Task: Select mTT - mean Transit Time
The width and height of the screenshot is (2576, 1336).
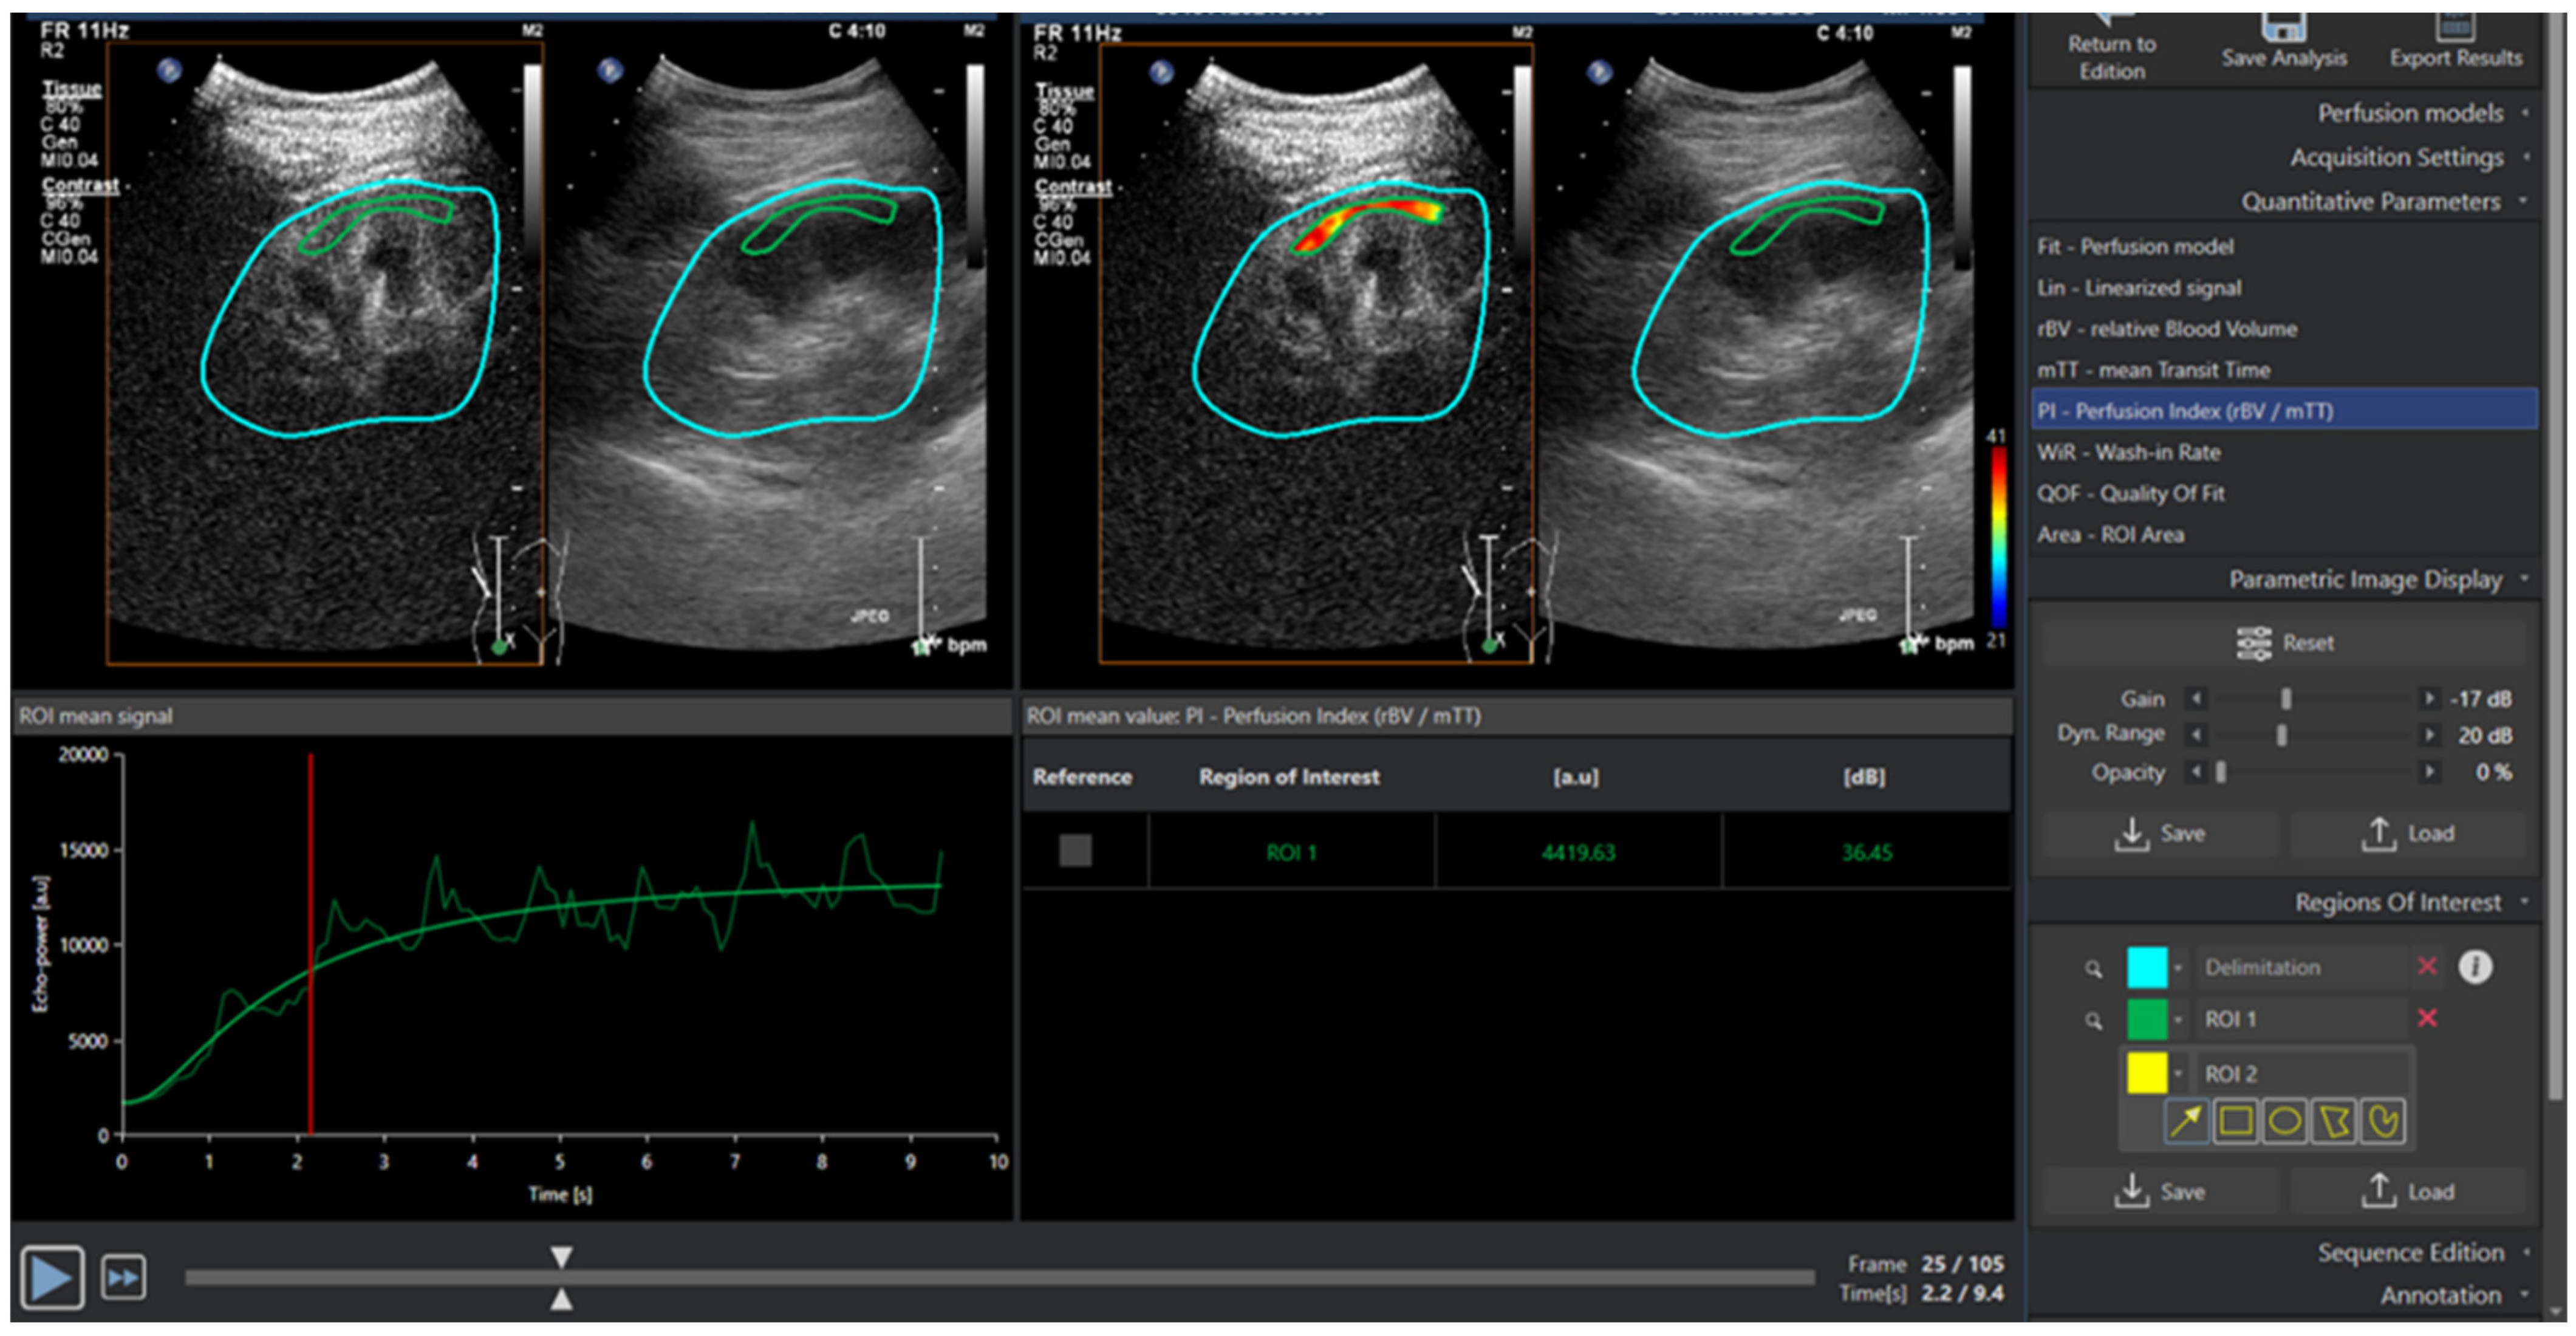Action: pos(2285,370)
